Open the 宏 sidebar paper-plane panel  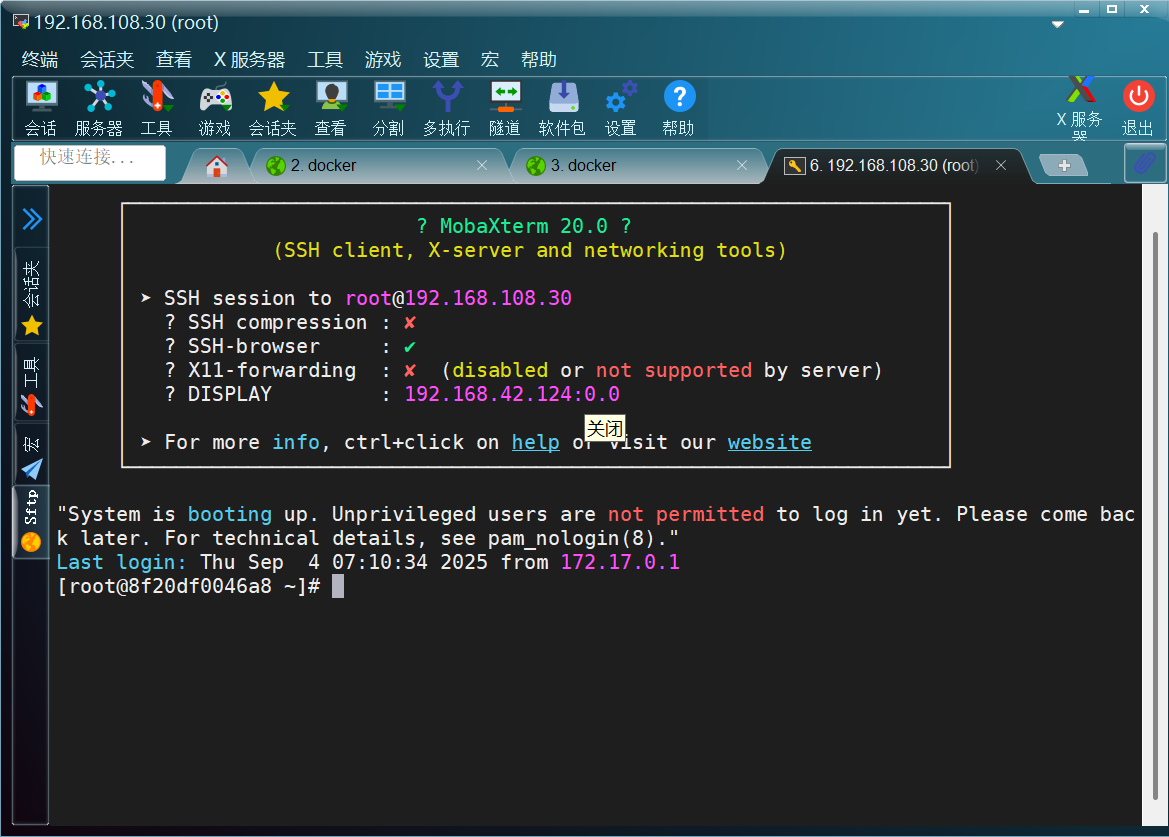[31, 456]
